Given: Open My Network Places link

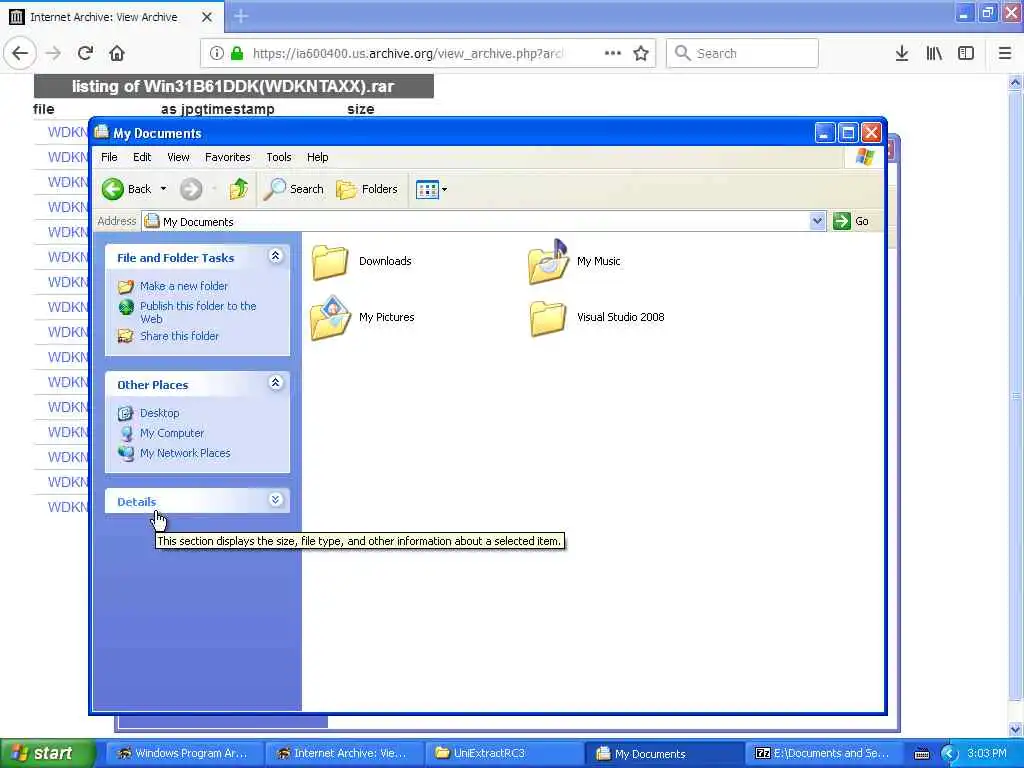Looking at the screenshot, I should pyautogui.click(x=185, y=453).
